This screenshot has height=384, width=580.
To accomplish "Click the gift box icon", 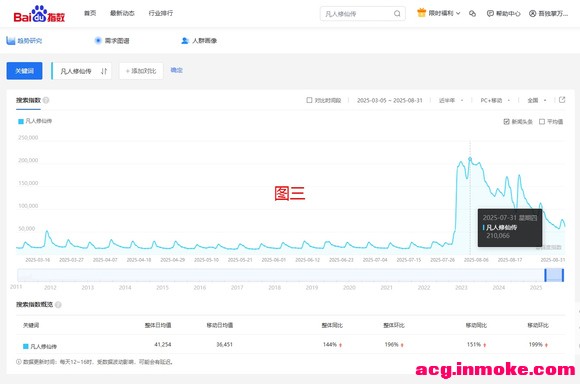I will click(421, 13).
